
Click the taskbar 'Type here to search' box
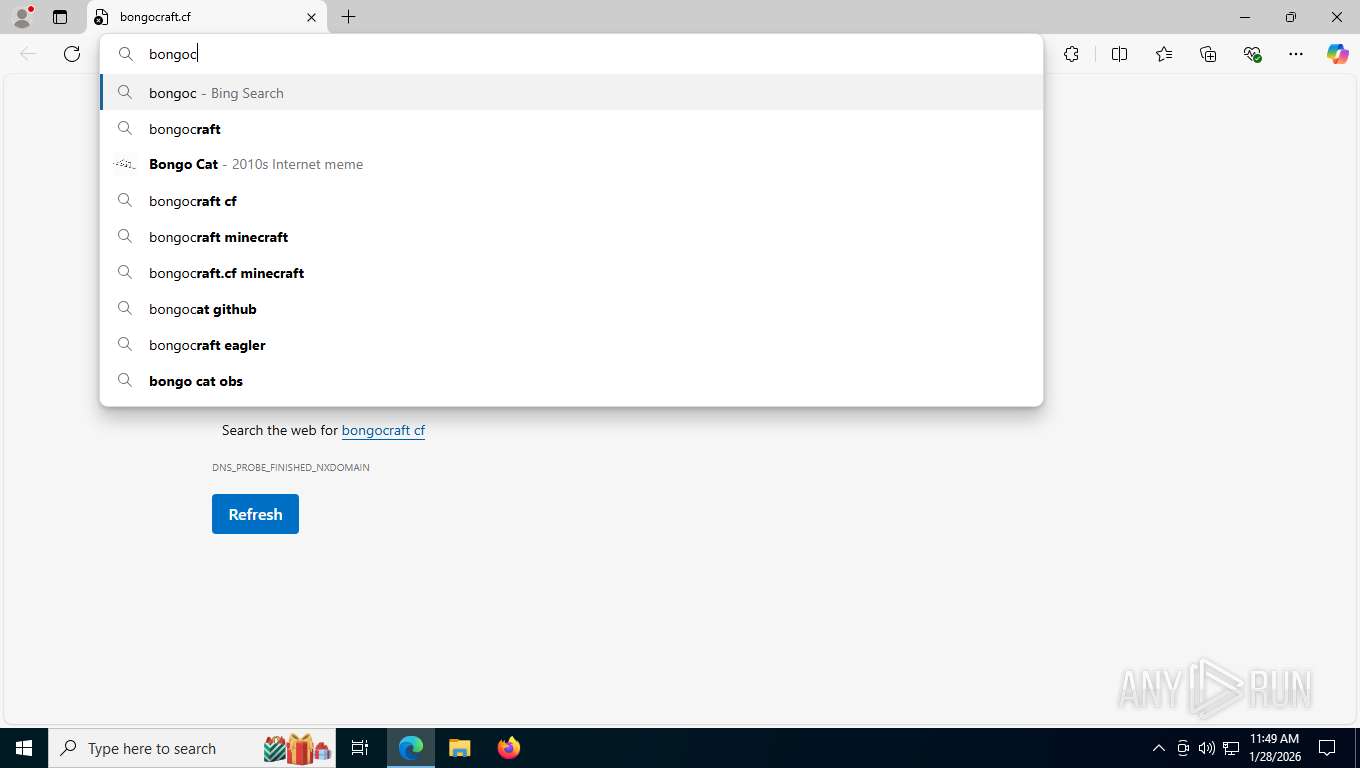click(193, 748)
